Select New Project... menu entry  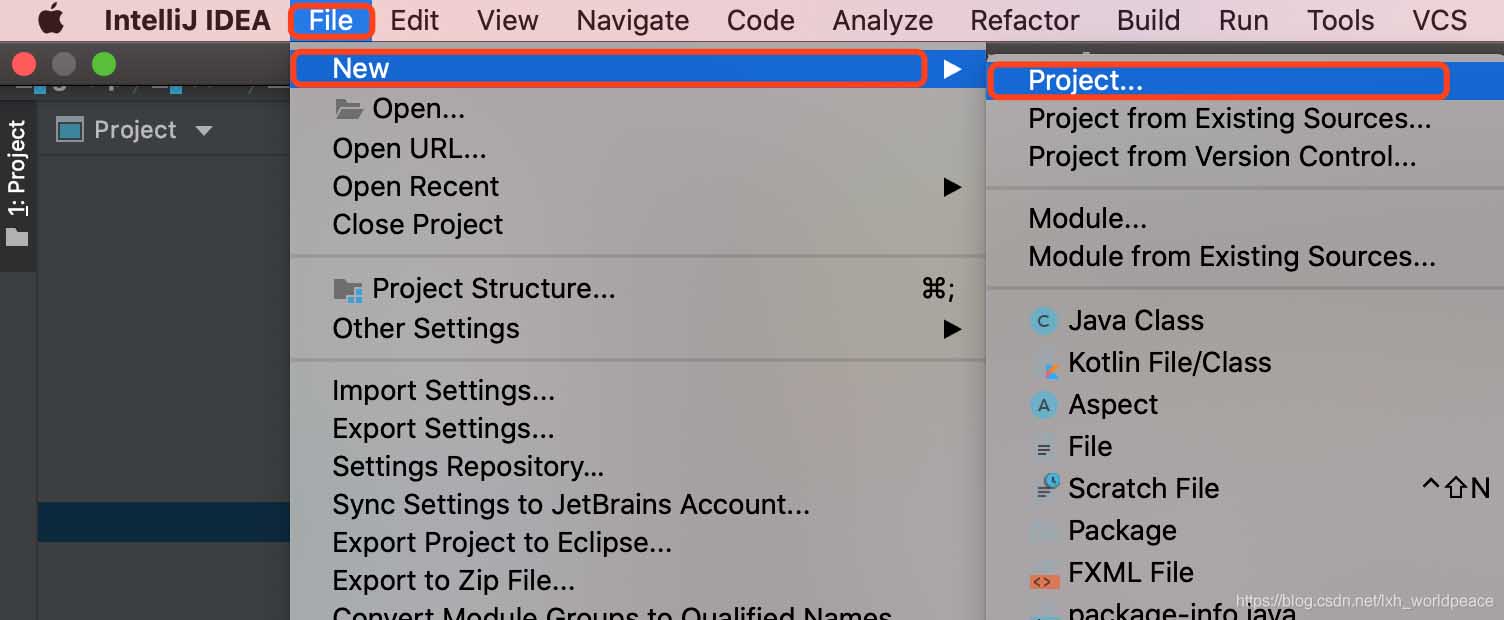1085,80
